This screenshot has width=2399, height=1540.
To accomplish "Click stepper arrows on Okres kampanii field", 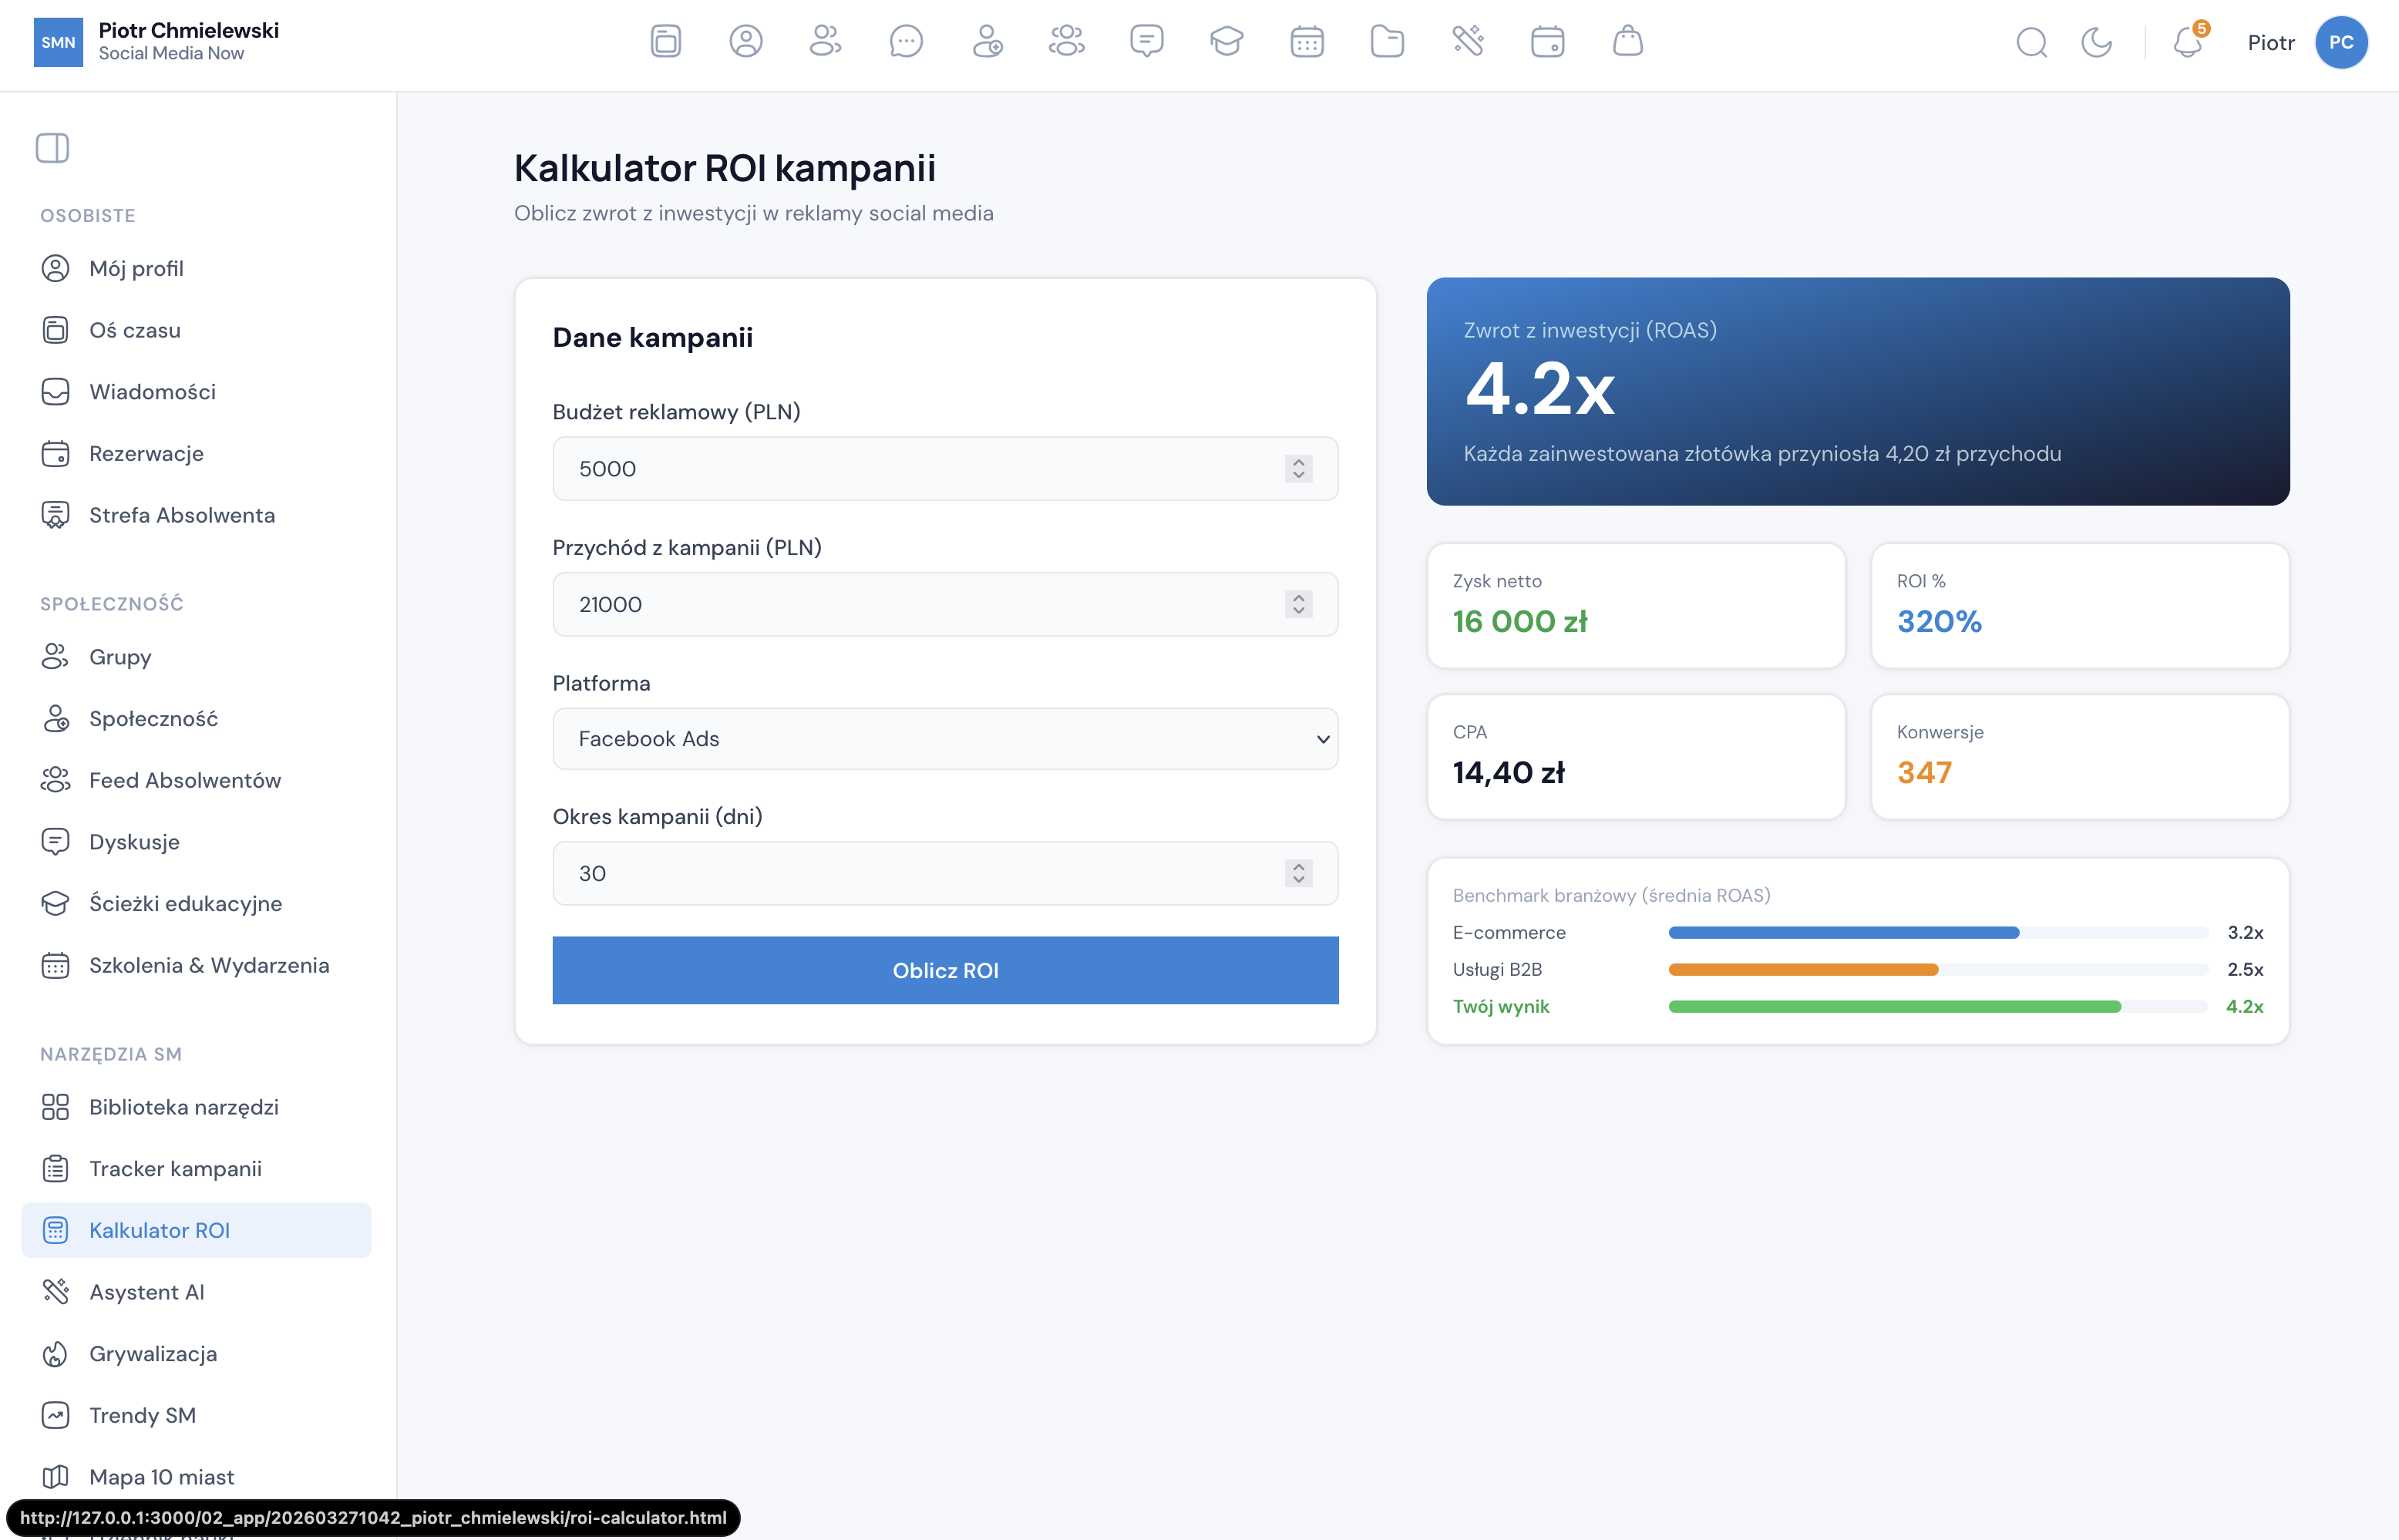I will point(1298,873).
